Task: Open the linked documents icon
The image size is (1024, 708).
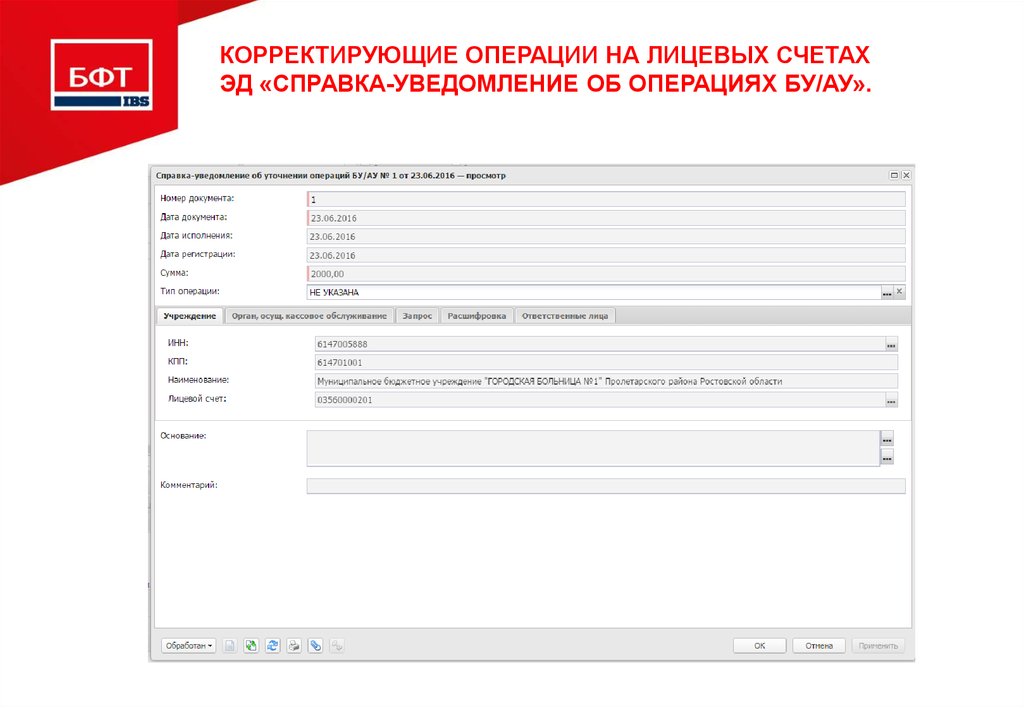Action: point(337,645)
